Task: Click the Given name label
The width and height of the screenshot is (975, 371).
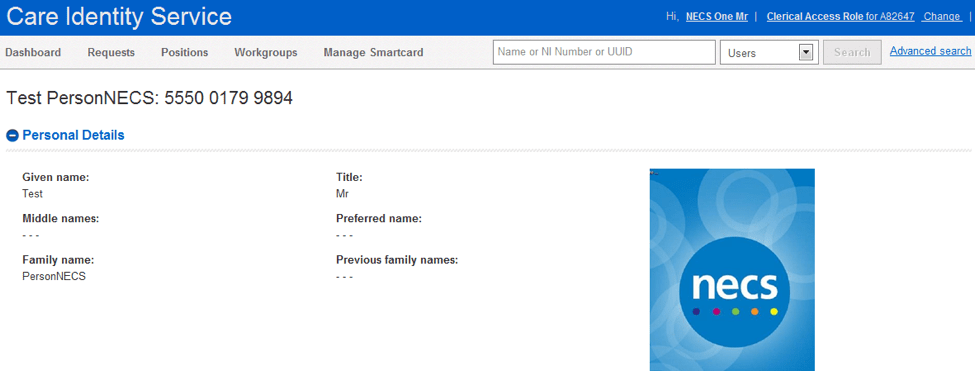Action: coord(56,178)
